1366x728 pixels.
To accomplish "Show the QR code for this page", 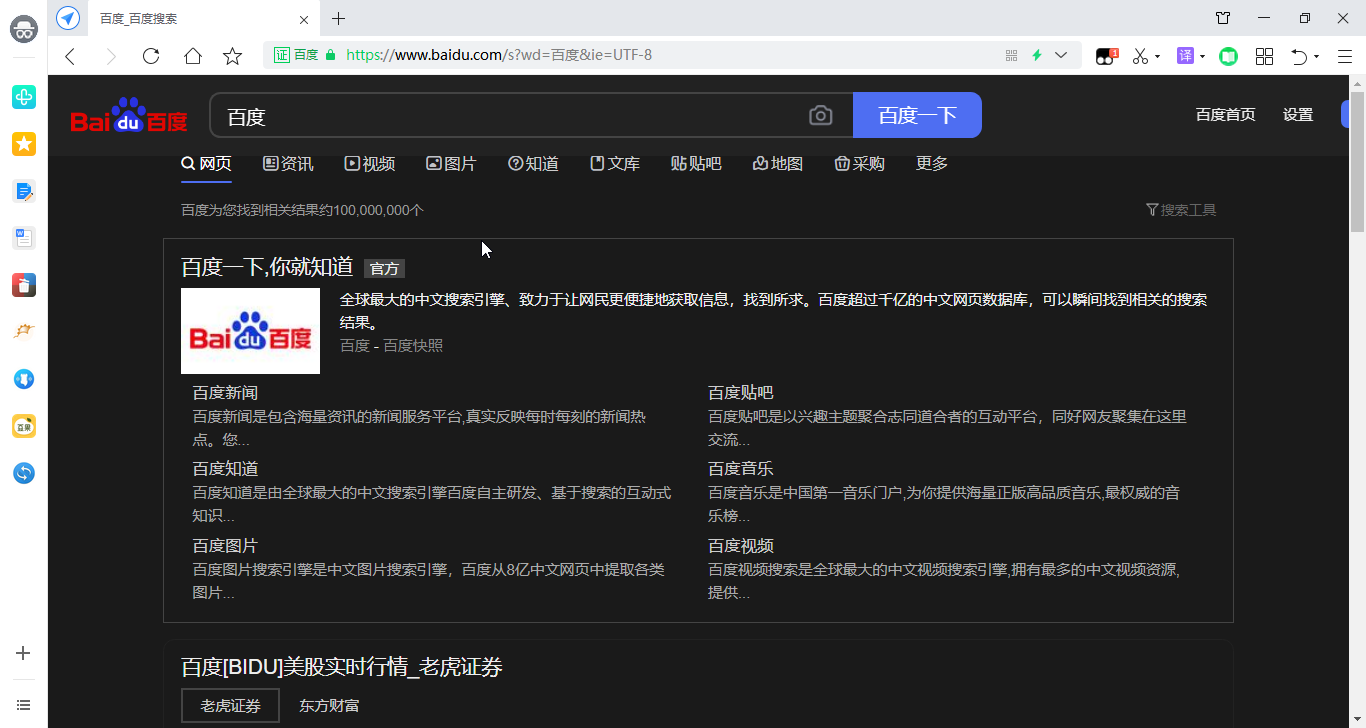I will pos(1011,55).
